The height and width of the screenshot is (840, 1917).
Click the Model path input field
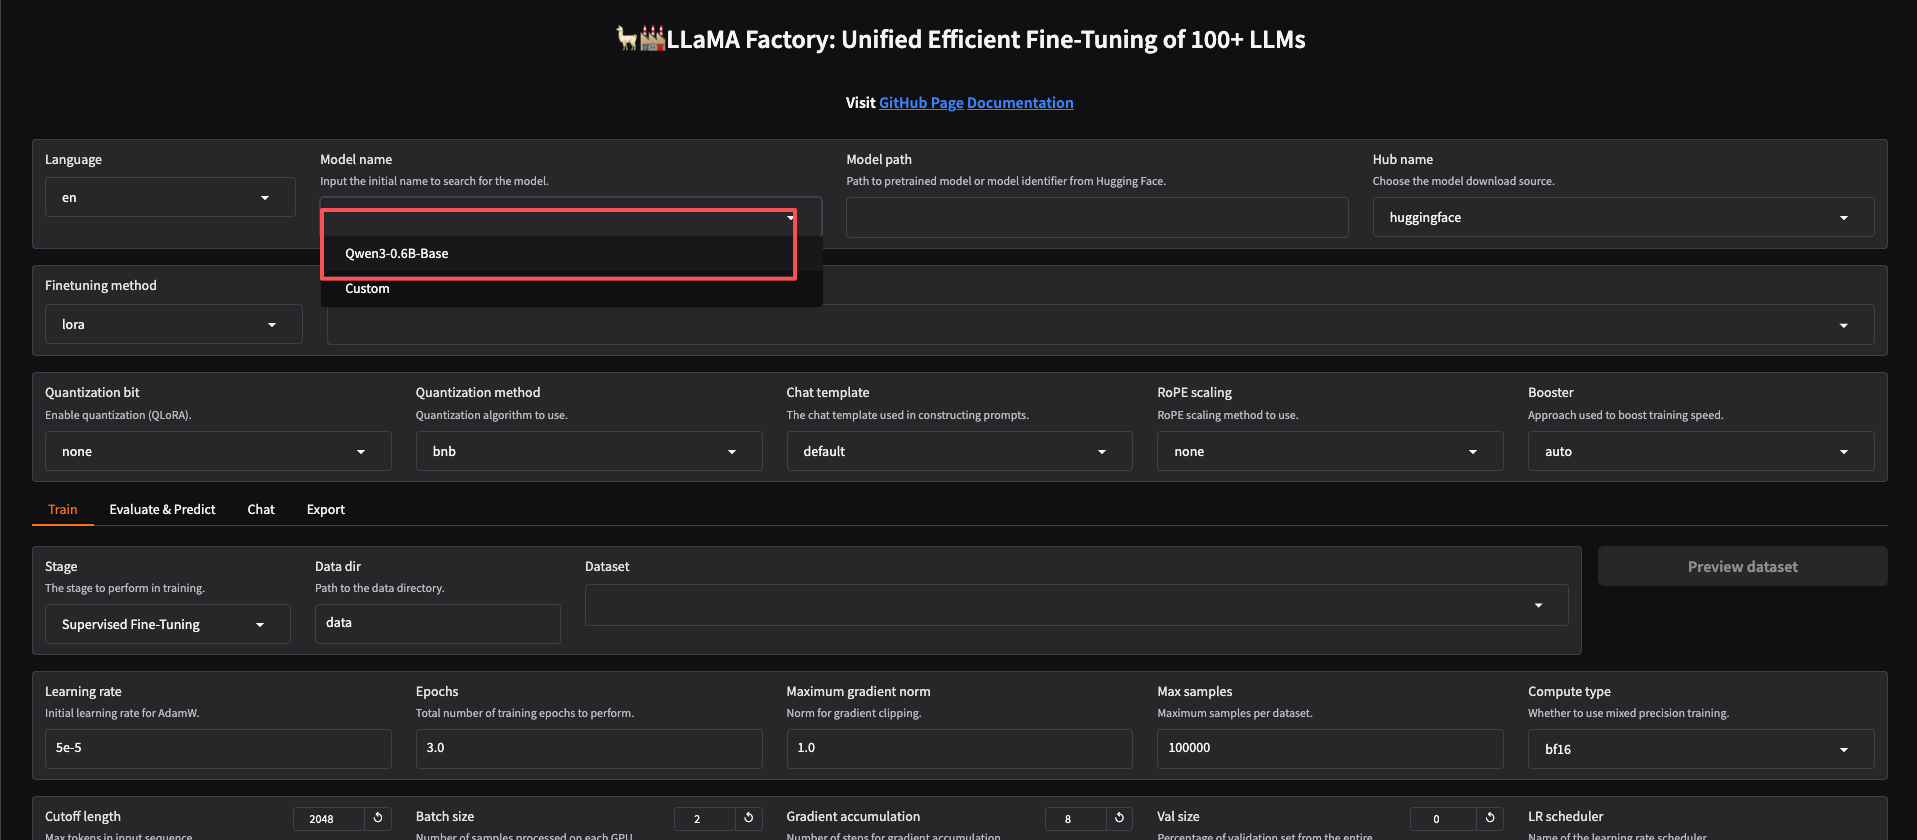(x=1096, y=218)
